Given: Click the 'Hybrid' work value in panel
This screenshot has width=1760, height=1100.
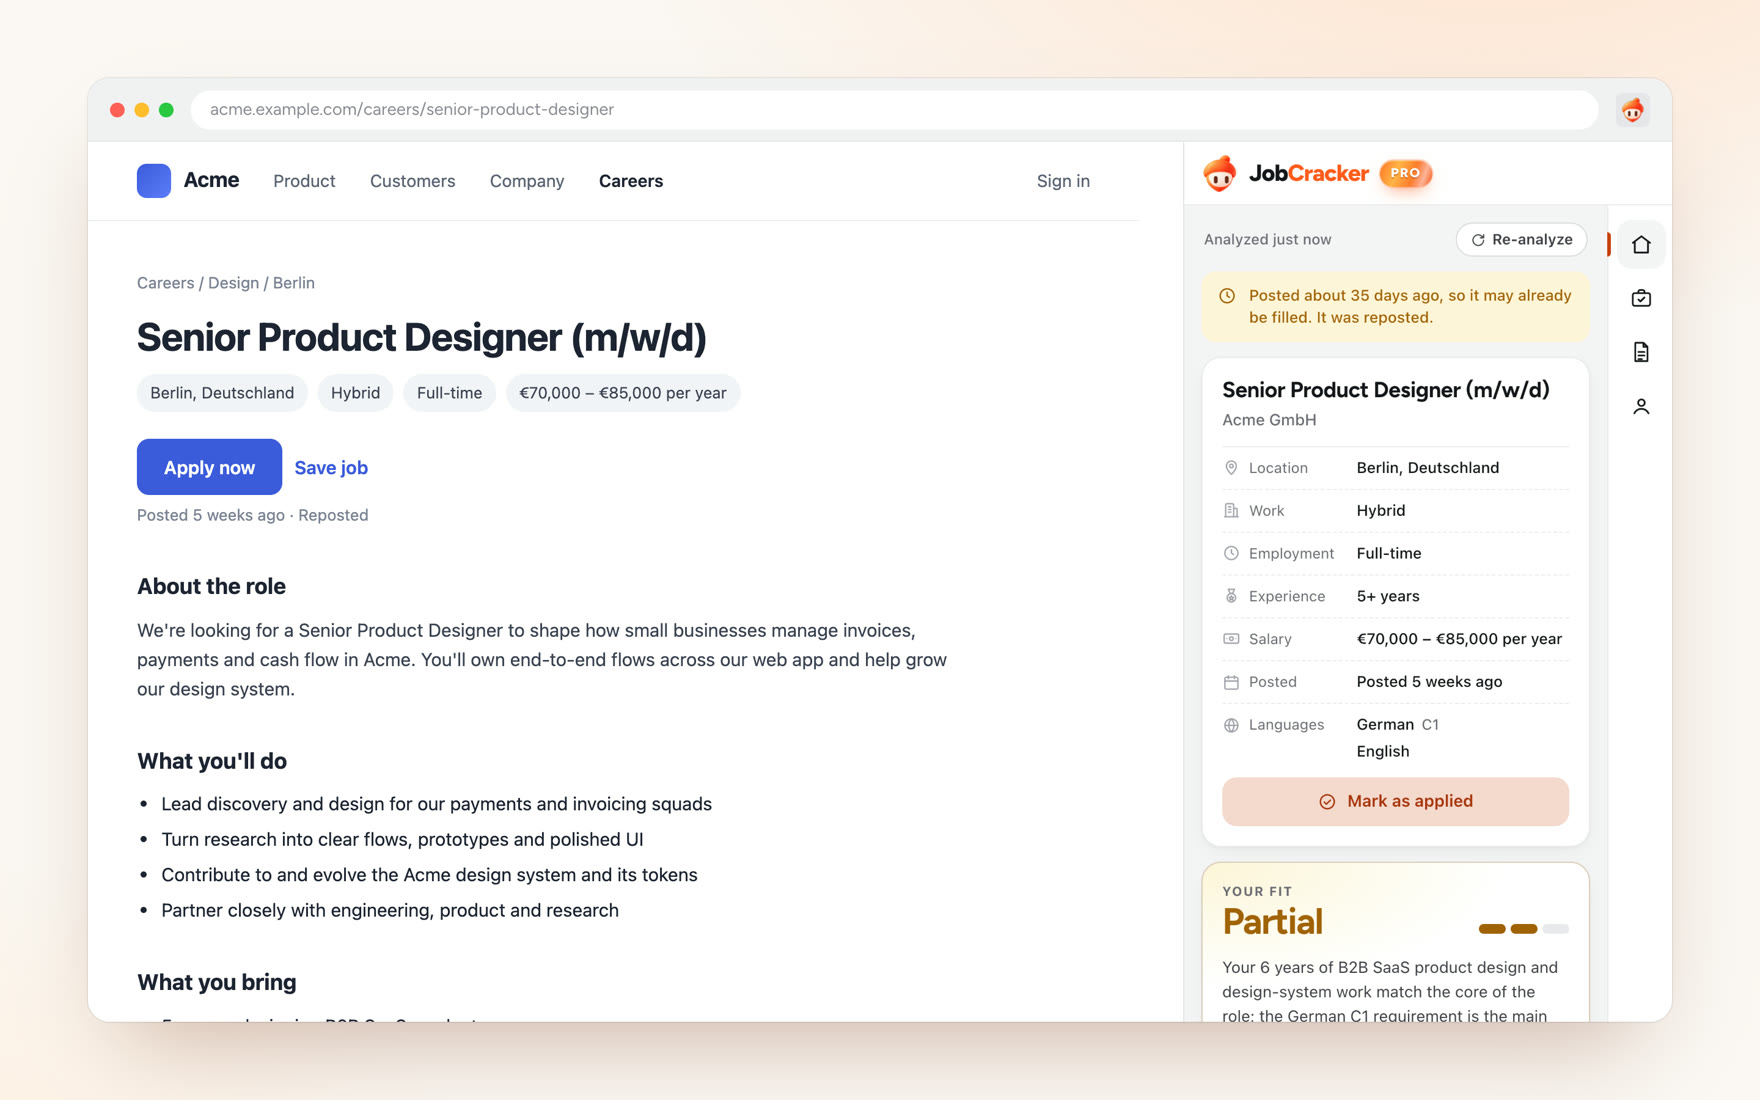Looking at the screenshot, I should tap(1381, 510).
